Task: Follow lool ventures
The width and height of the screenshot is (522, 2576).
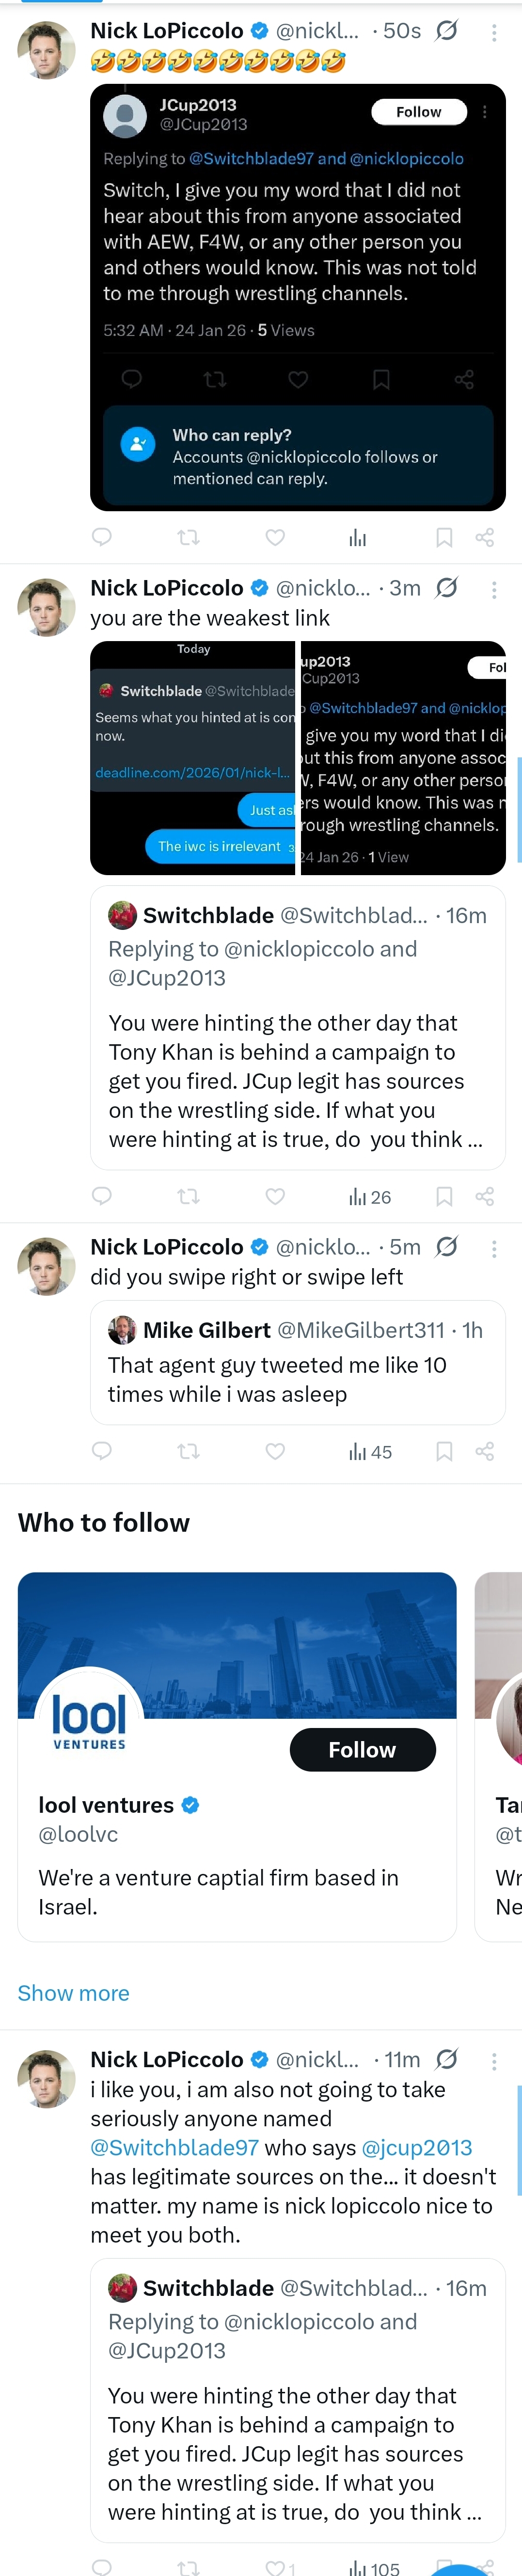Action: pyautogui.click(x=362, y=1750)
